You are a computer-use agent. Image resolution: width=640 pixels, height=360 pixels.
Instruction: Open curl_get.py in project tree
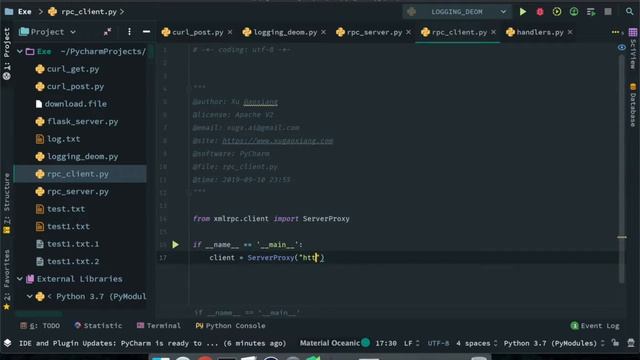click(x=67, y=69)
